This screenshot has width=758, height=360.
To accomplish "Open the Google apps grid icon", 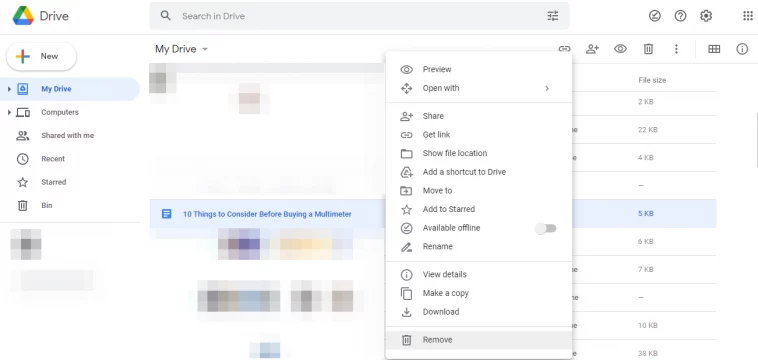I will [747, 16].
